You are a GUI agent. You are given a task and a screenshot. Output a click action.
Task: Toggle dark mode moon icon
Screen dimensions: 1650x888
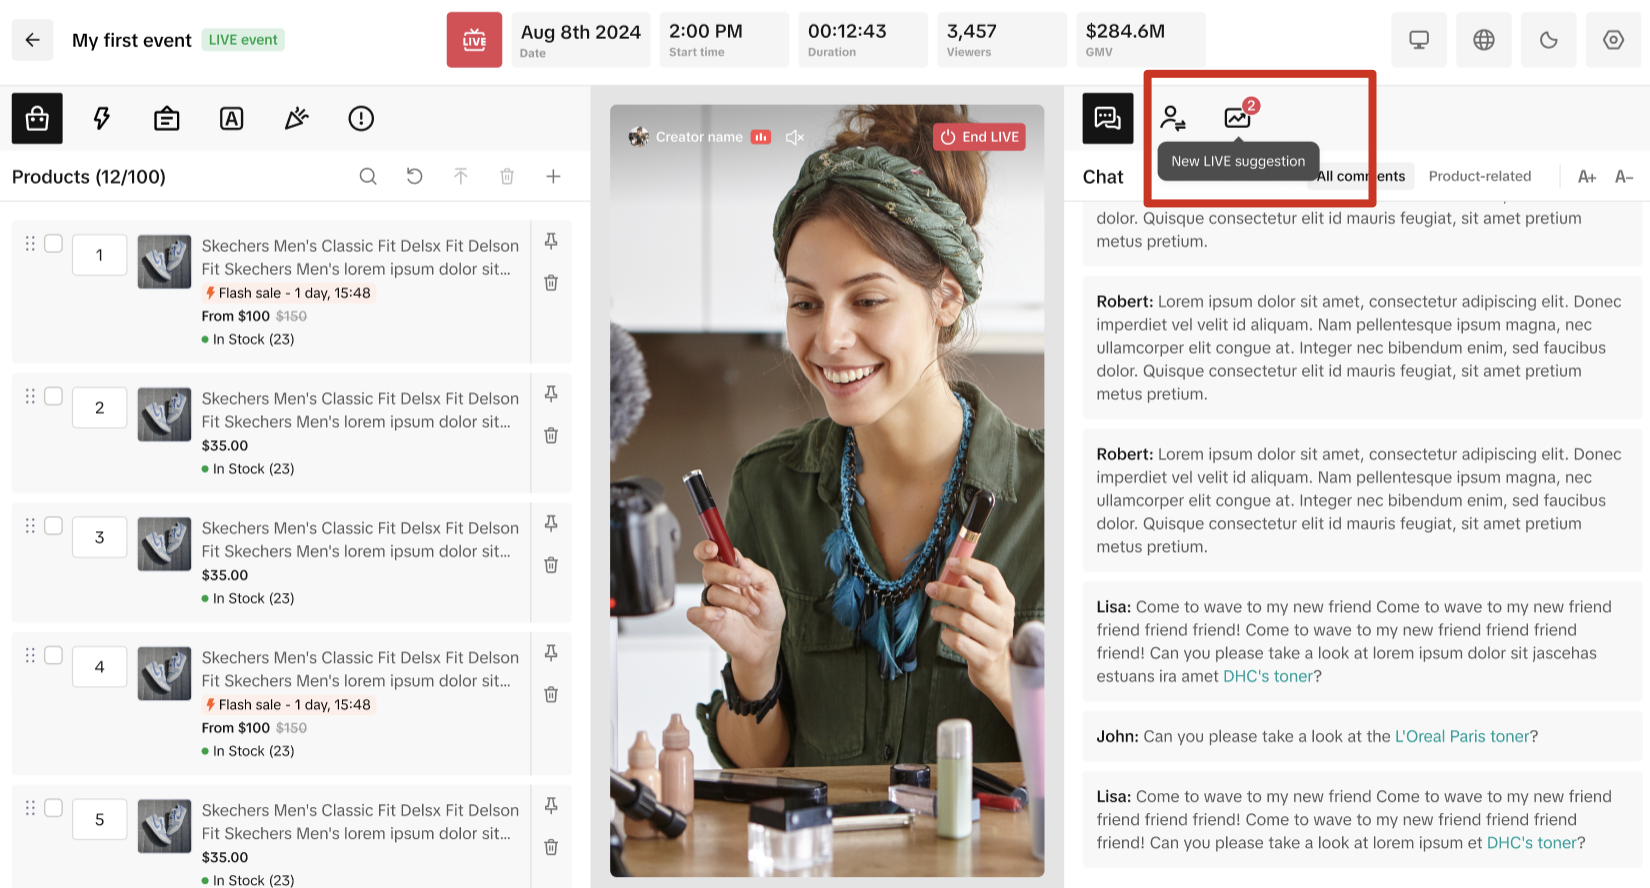pyautogui.click(x=1548, y=40)
